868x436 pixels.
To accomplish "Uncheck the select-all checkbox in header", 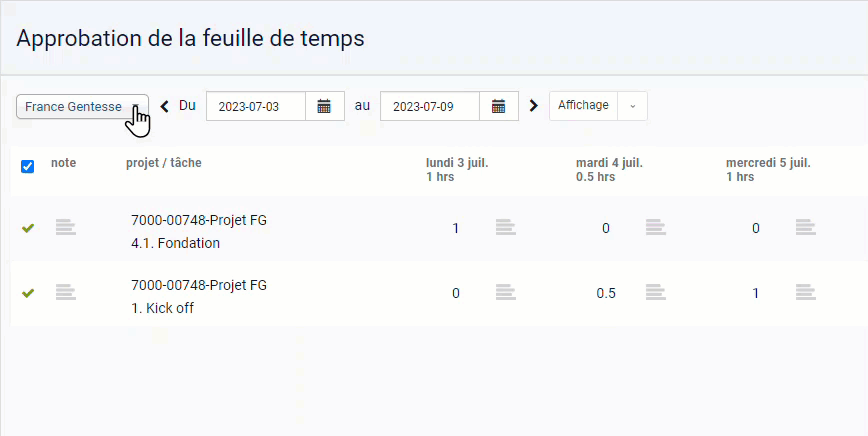I will [x=27, y=167].
